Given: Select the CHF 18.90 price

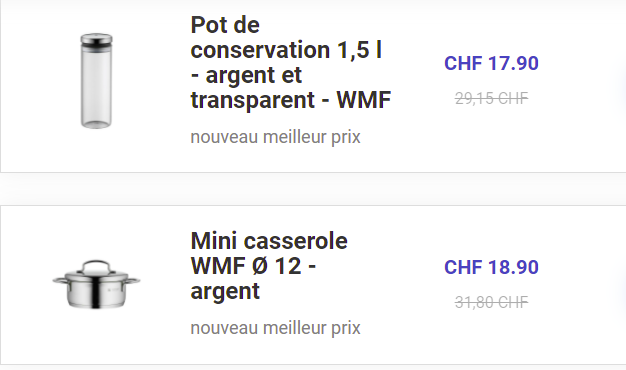Looking at the screenshot, I should 491,267.
